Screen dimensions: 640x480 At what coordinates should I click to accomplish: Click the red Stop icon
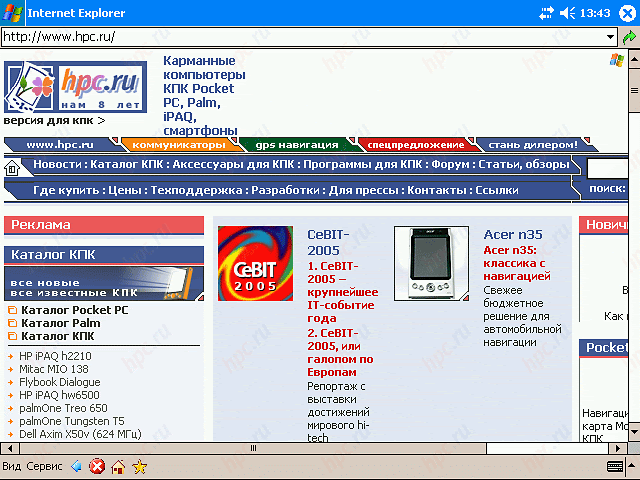click(97, 466)
